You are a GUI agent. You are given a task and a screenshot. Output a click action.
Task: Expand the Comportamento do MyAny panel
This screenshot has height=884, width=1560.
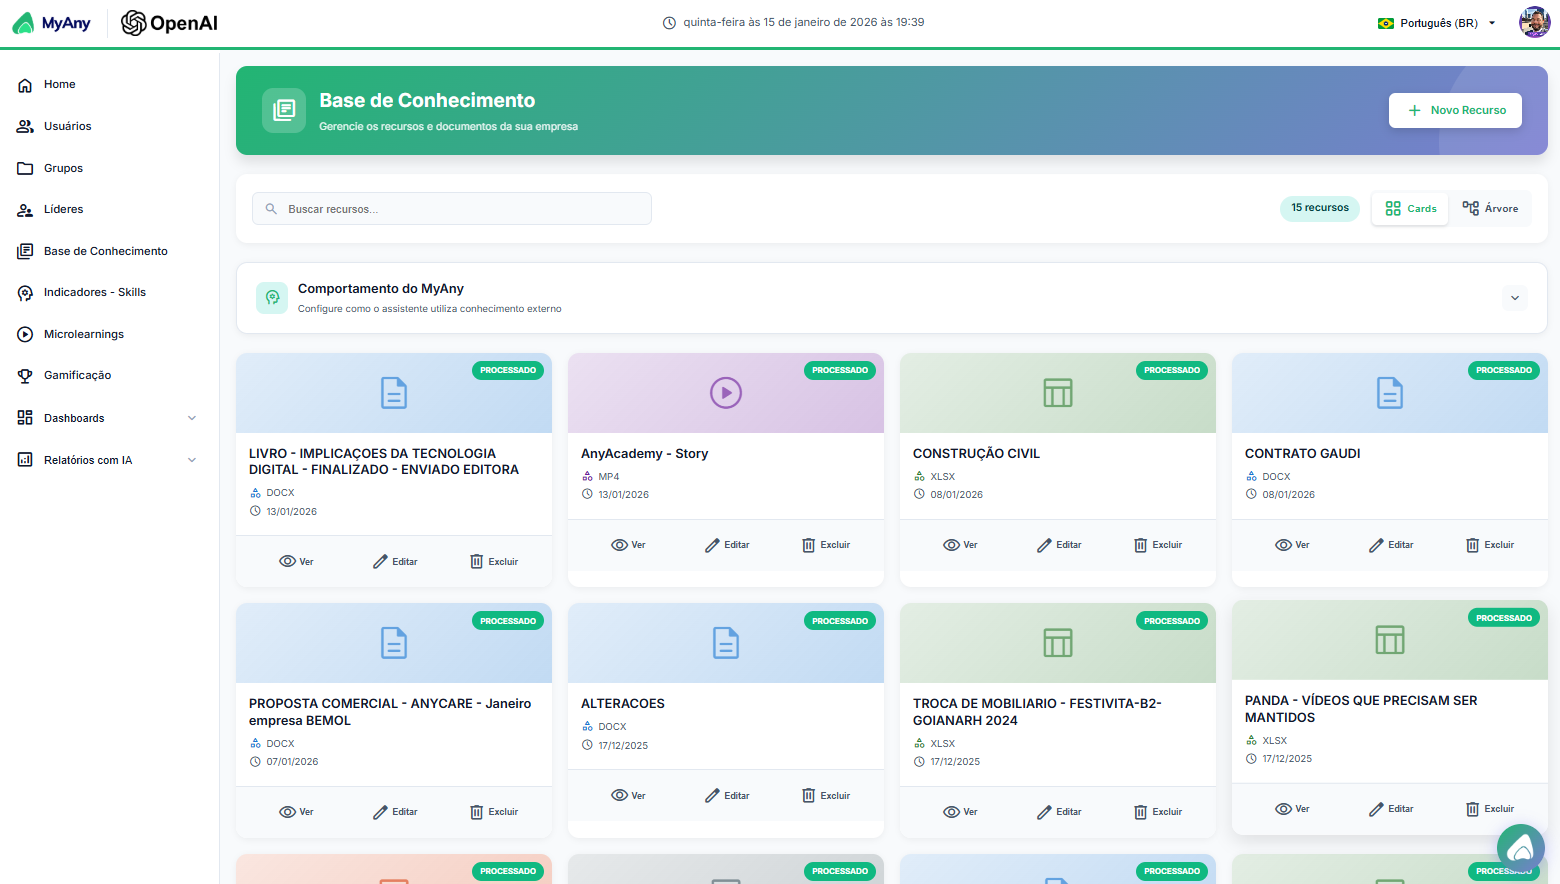pyautogui.click(x=1514, y=298)
